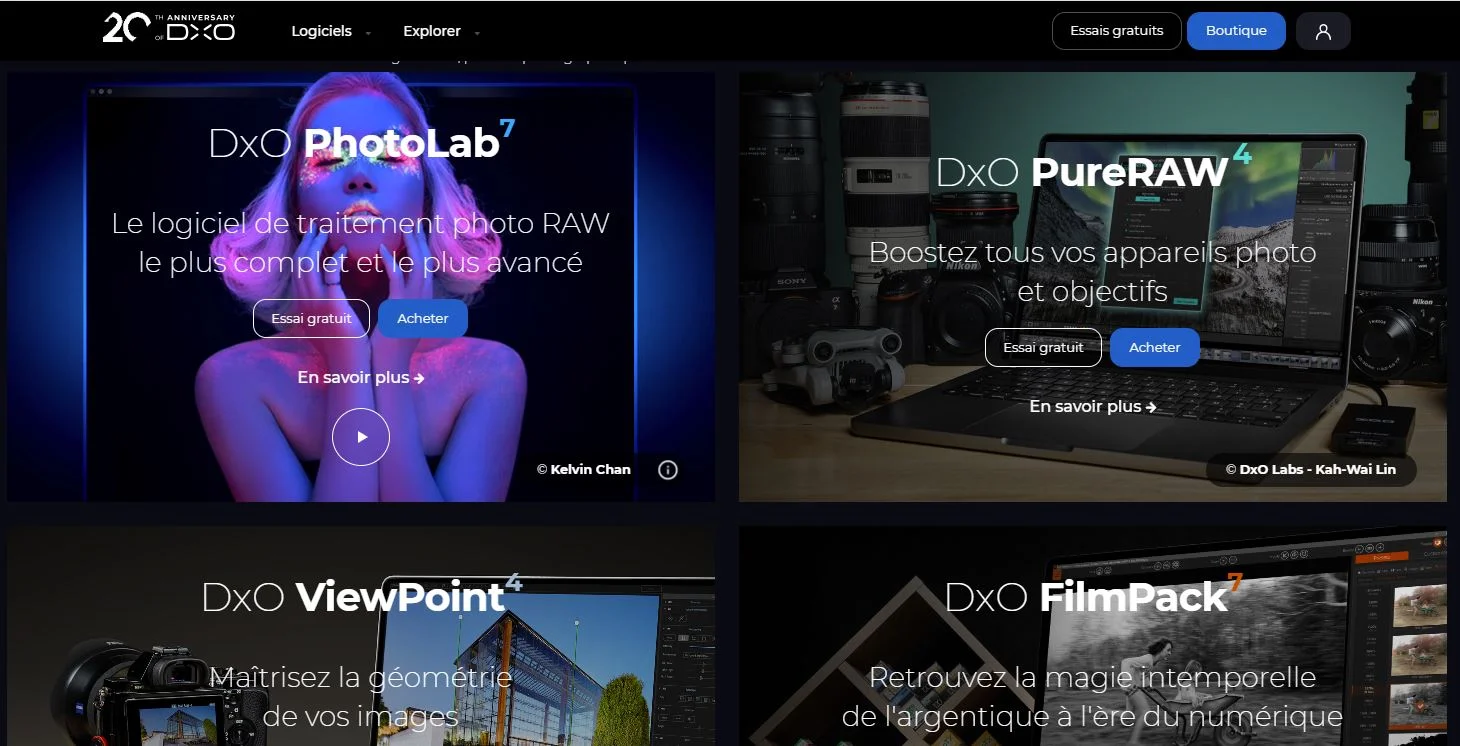
Task: Open the Explorer menu
Action: 432,31
